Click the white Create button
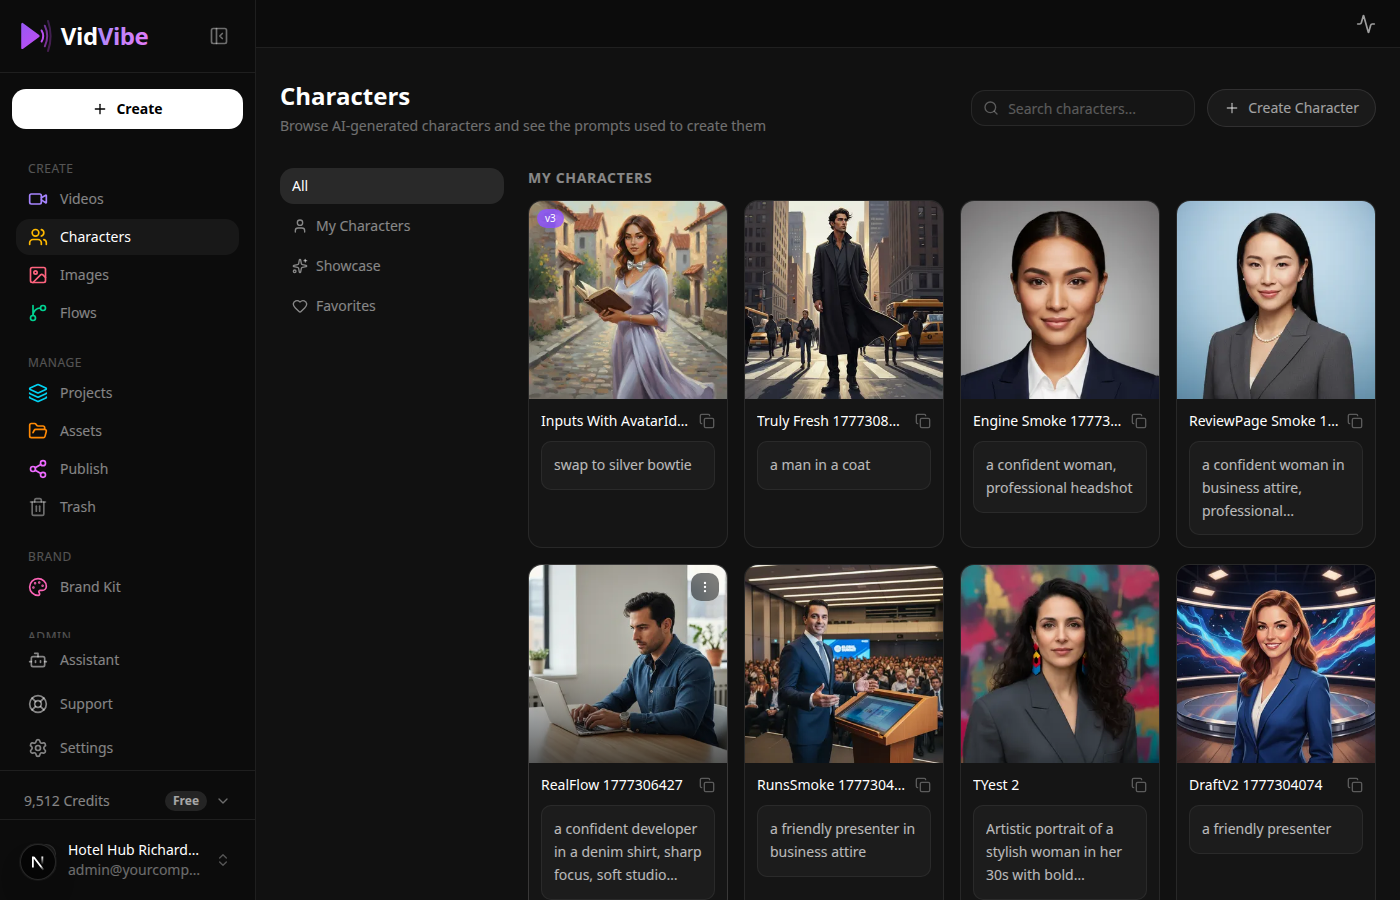Viewport: 1400px width, 900px height. [x=127, y=109]
